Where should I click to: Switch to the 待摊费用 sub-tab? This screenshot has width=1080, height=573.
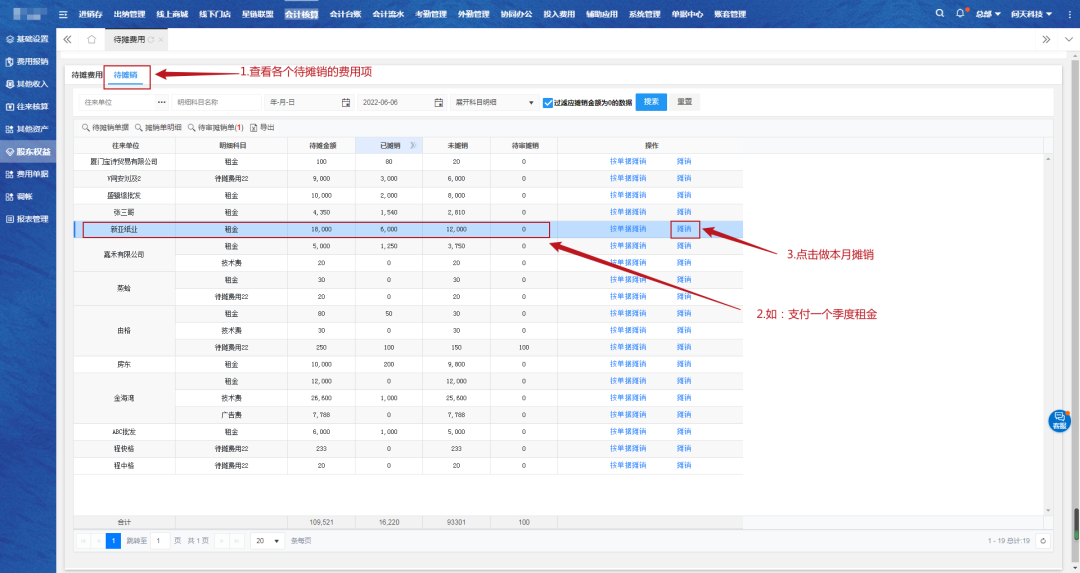tap(86, 75)
